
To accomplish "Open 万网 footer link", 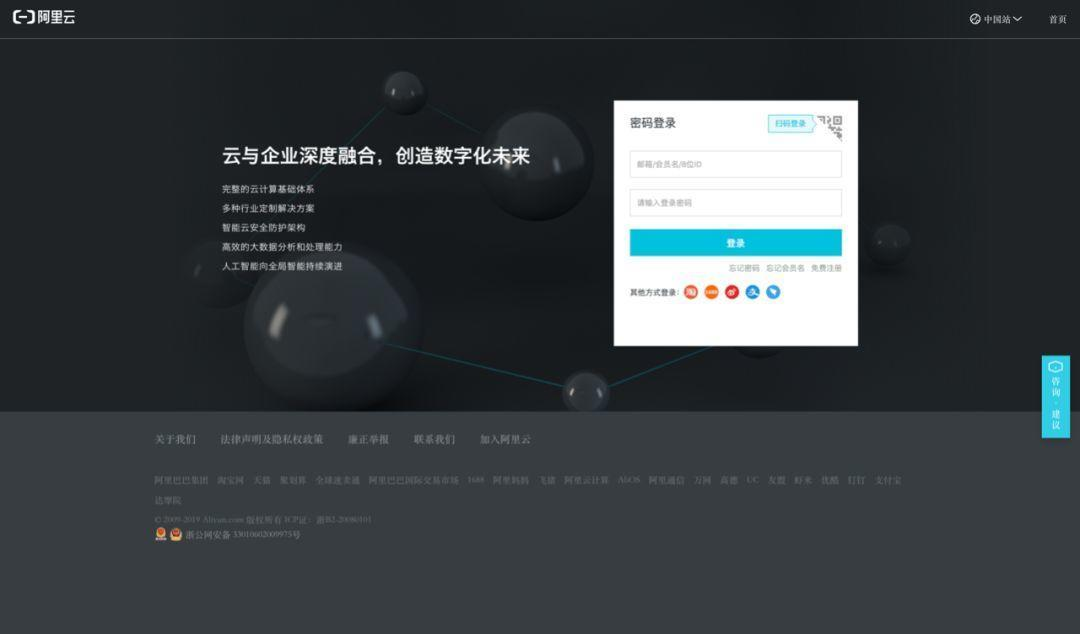I will point(703,480).
